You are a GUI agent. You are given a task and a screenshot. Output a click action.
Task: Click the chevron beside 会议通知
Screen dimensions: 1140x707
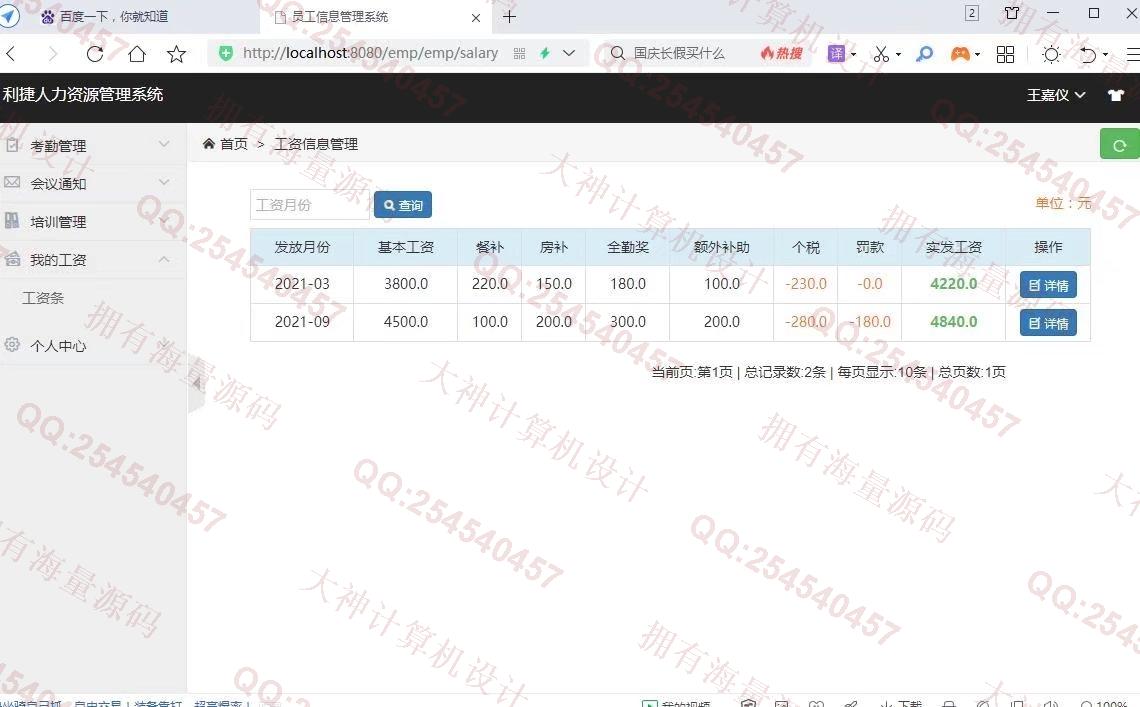click(164, 182)
